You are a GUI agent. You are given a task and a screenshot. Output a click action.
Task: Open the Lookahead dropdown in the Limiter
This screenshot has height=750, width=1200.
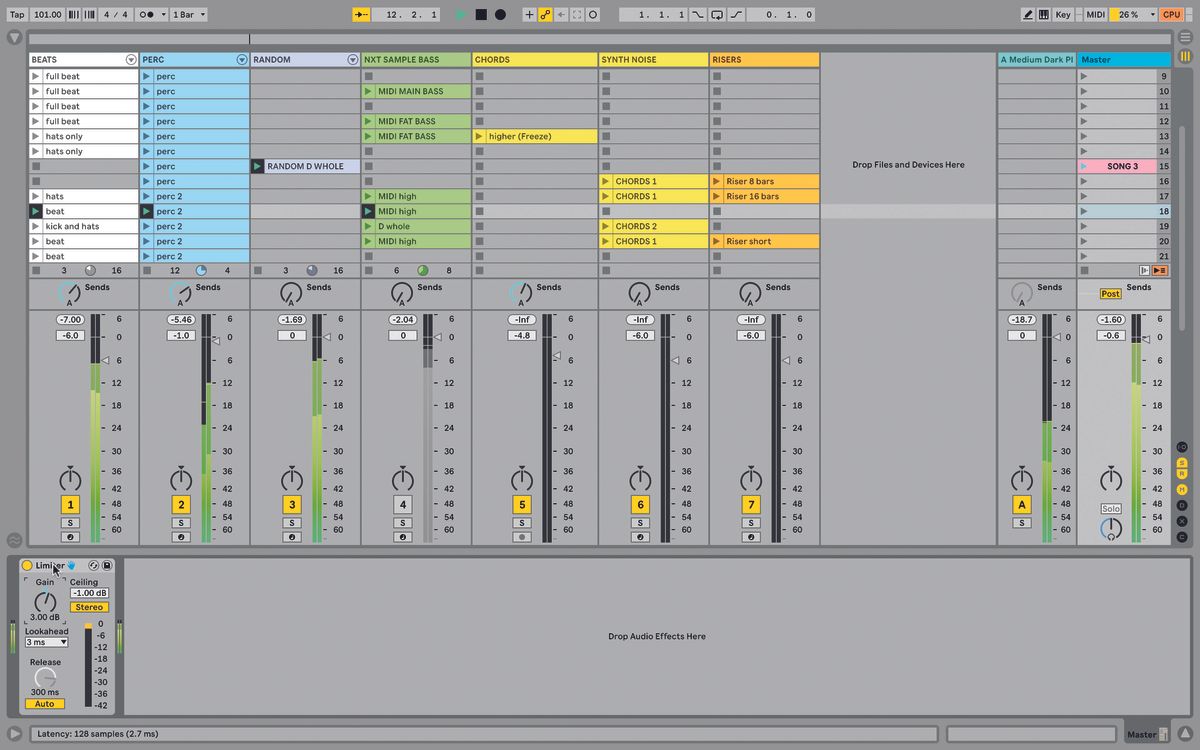pyautogui.click(x=46, y=641)
